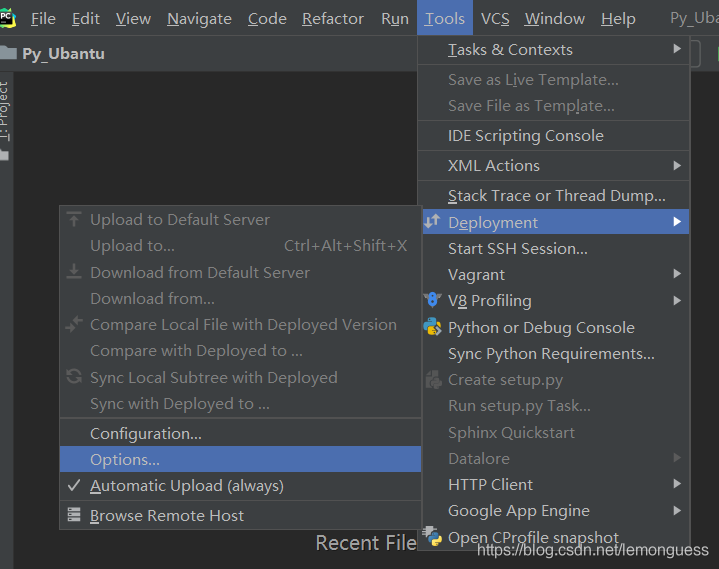This screenshot has width=719, height=569.
Task: Open IDE Scripting Console
Action: coord(525,135)
